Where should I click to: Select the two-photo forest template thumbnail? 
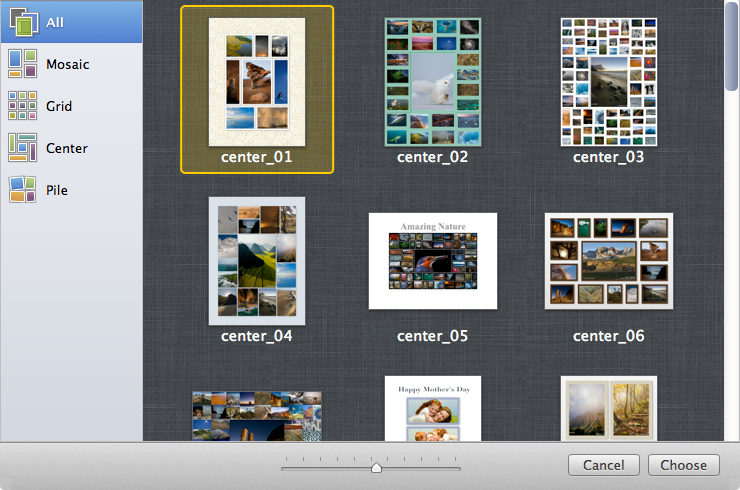click(x=609, y=408)
